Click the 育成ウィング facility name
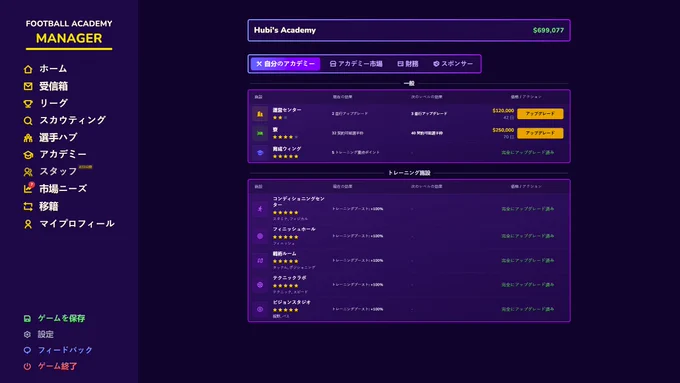The height and width of the screenshot is (383, 680). point(287,149)
